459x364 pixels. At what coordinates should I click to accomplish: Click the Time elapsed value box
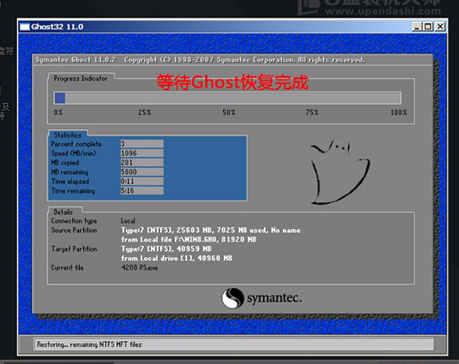pyautogui.click(x=142, y=181)
